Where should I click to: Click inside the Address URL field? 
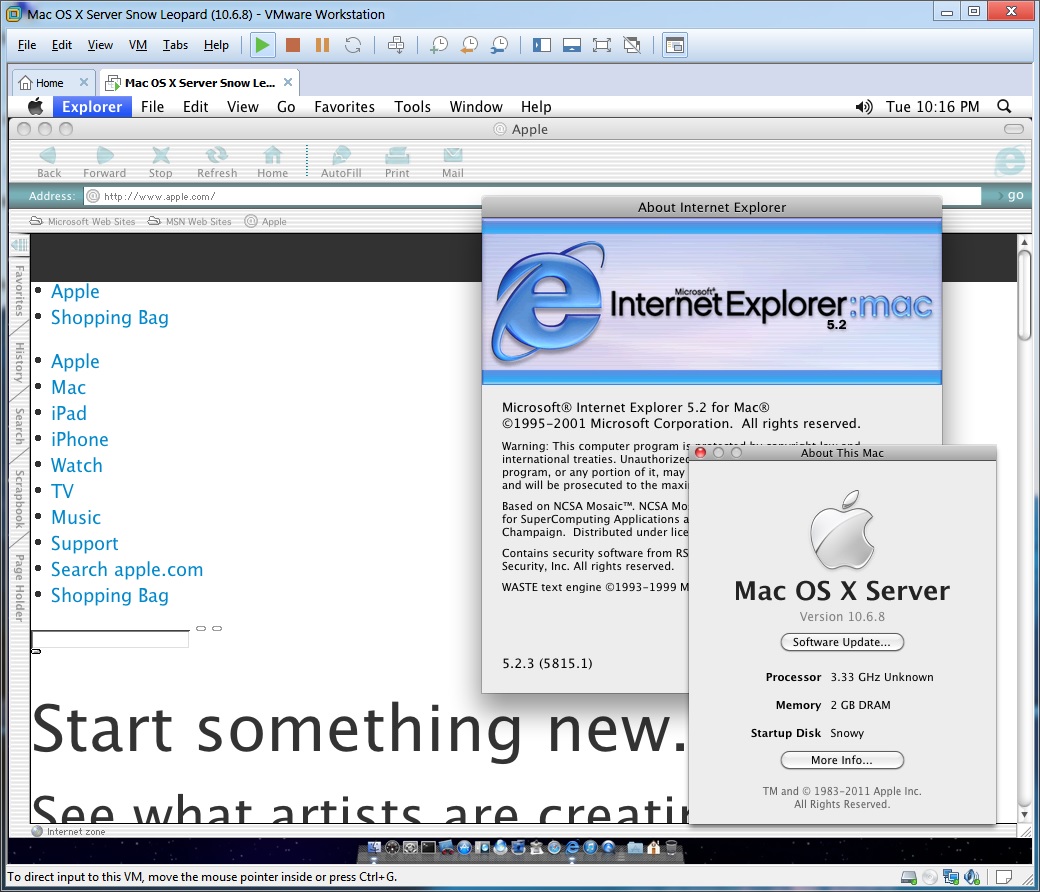[532, 196]
